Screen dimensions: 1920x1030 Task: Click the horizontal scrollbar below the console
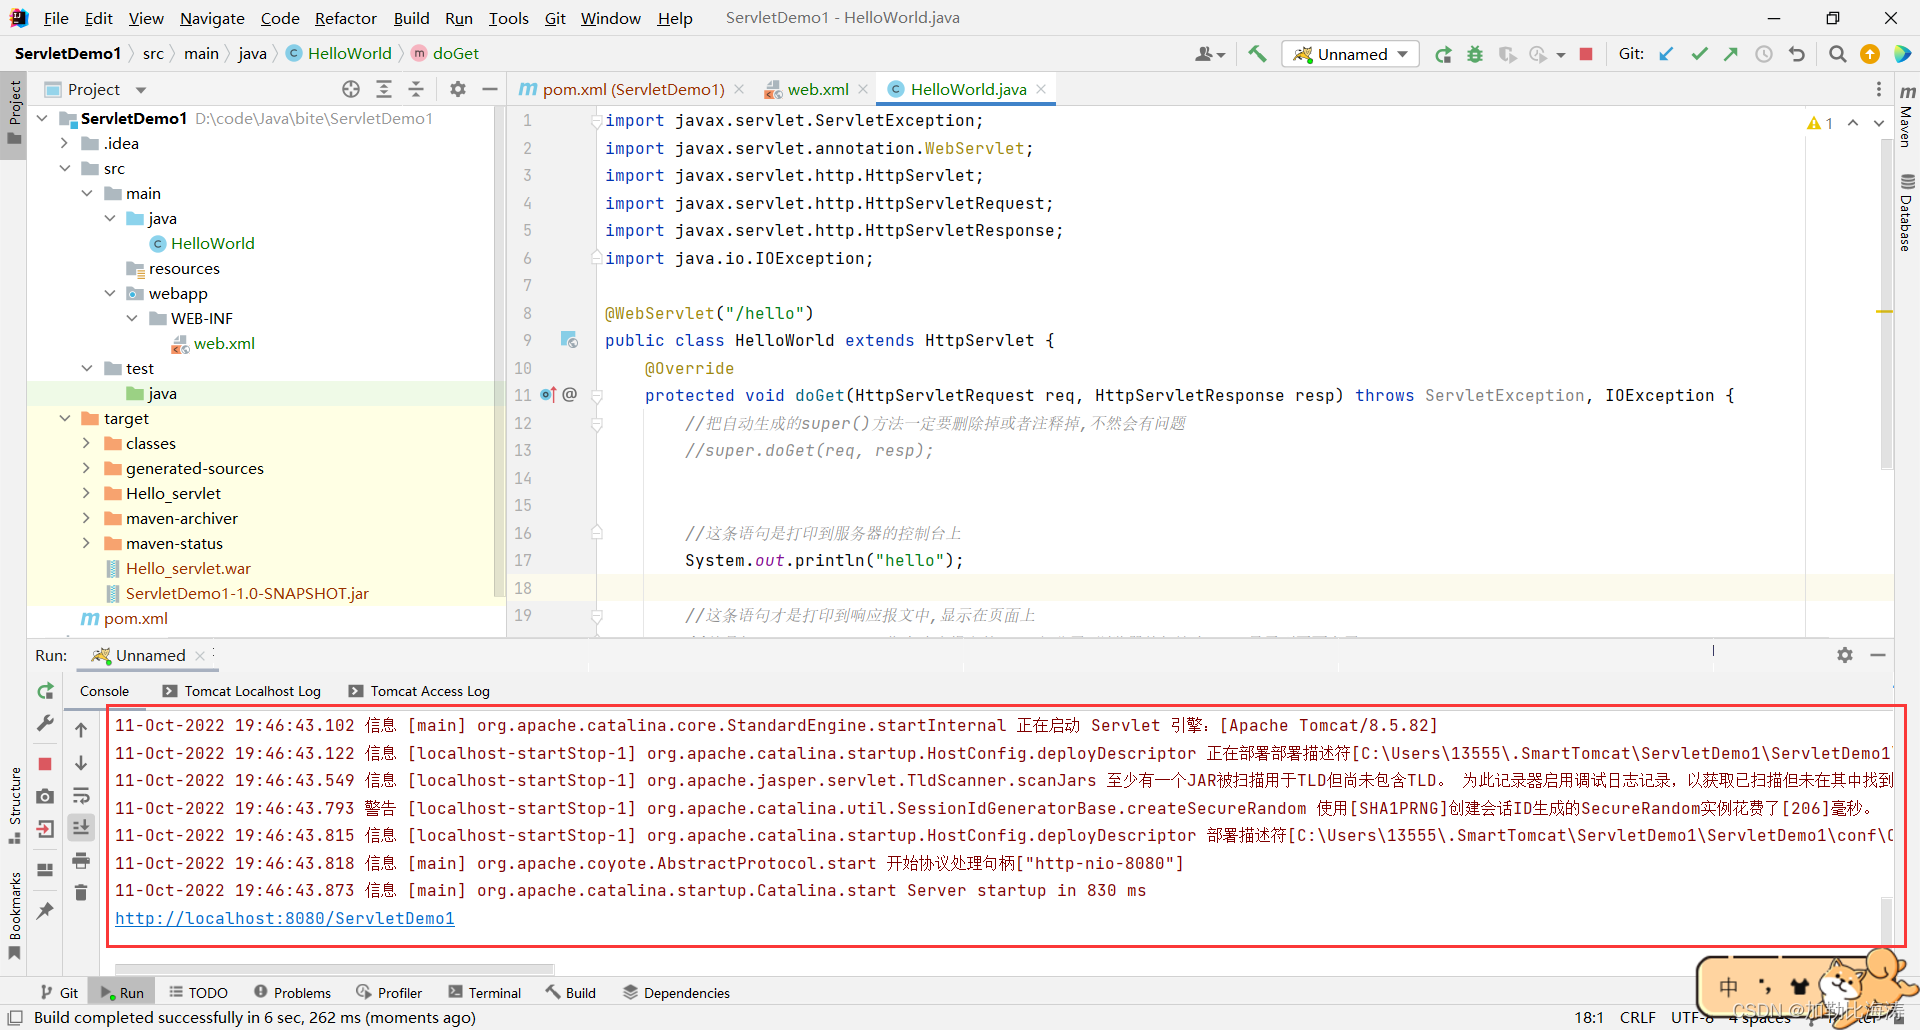coord(335,968)
